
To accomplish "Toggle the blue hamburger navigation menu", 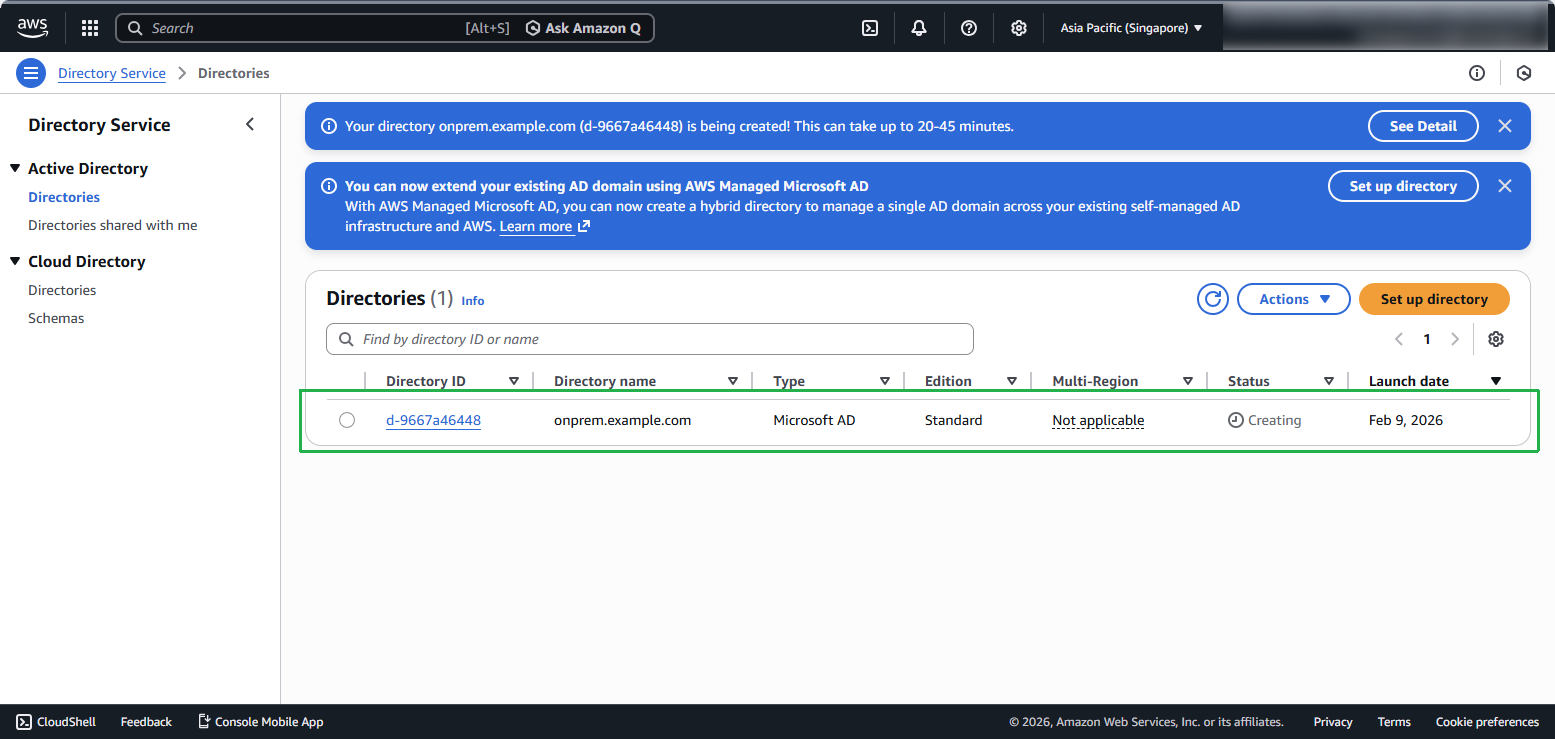I will [x=31, y=73].
